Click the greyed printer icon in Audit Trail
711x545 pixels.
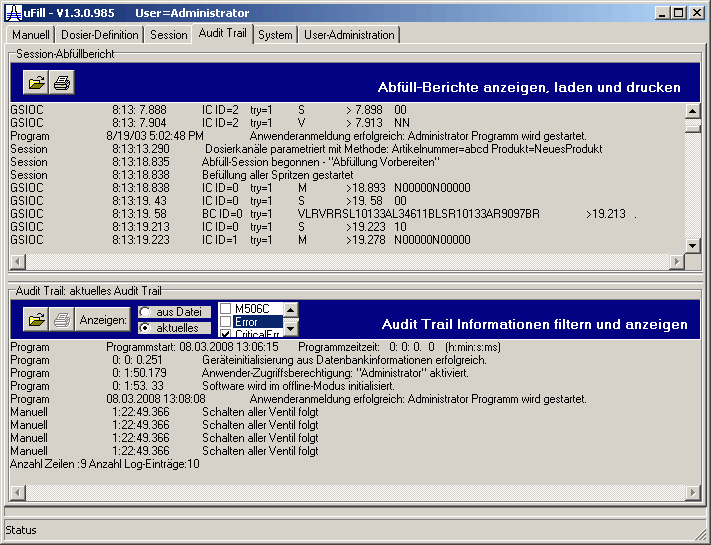coord(62,320)
